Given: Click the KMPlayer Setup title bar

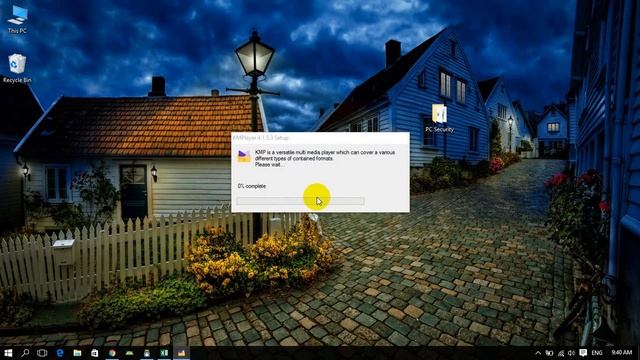Looking at the screenshot, I should coord(320,138).
